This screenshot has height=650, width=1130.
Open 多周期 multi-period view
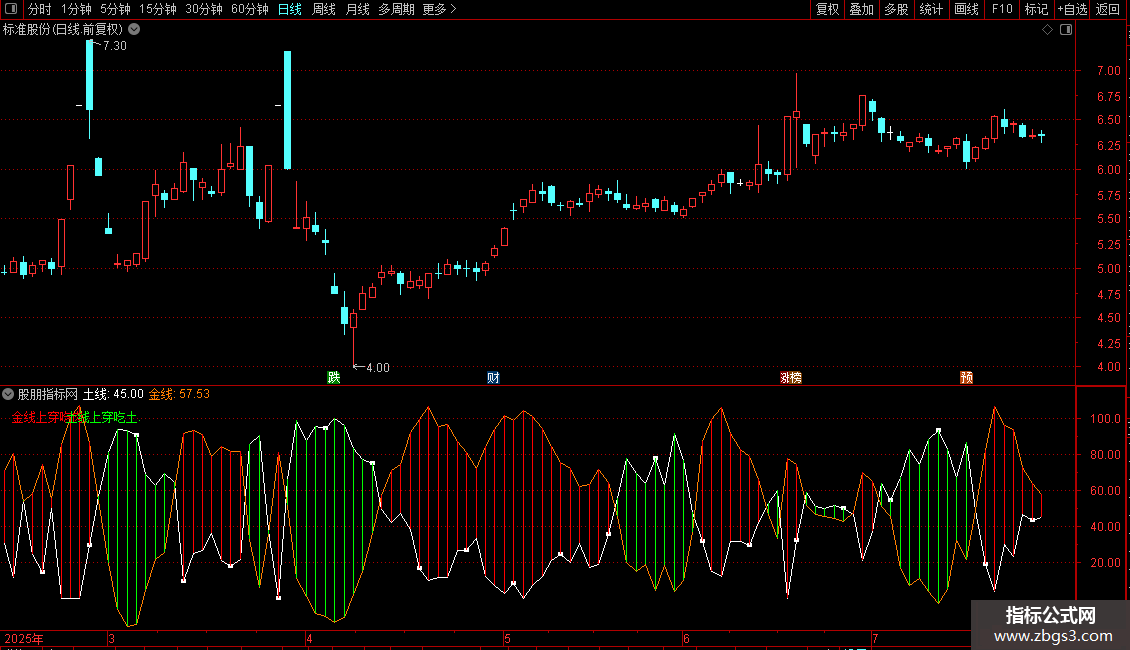(396, 9)
